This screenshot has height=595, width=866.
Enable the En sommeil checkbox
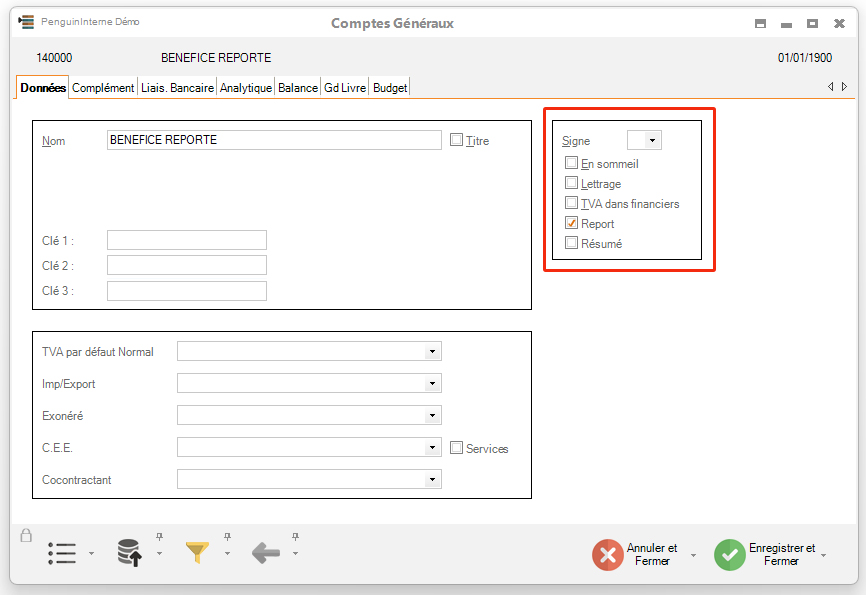coord(571,163)
